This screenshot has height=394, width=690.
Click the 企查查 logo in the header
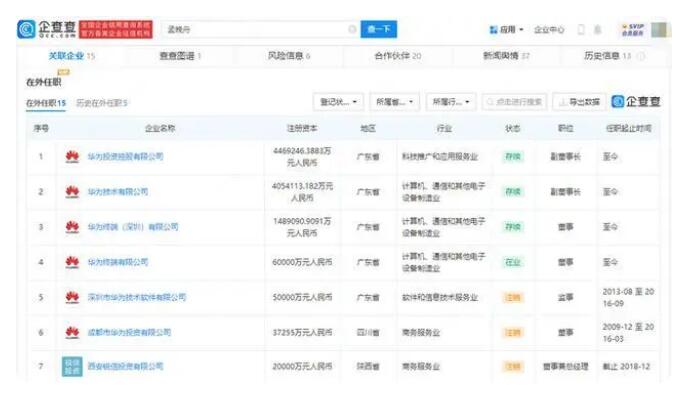(x=47, y=29)
